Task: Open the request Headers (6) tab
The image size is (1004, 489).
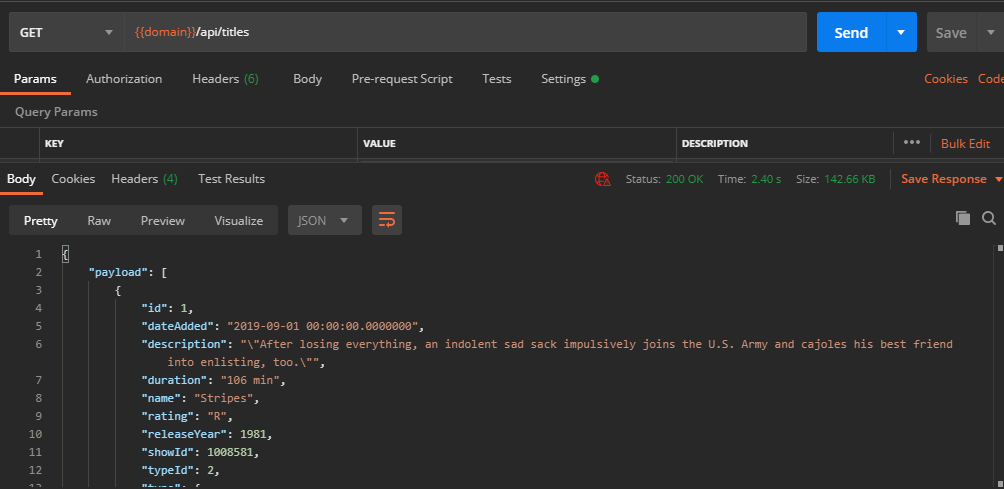Action: click(225, 79)
